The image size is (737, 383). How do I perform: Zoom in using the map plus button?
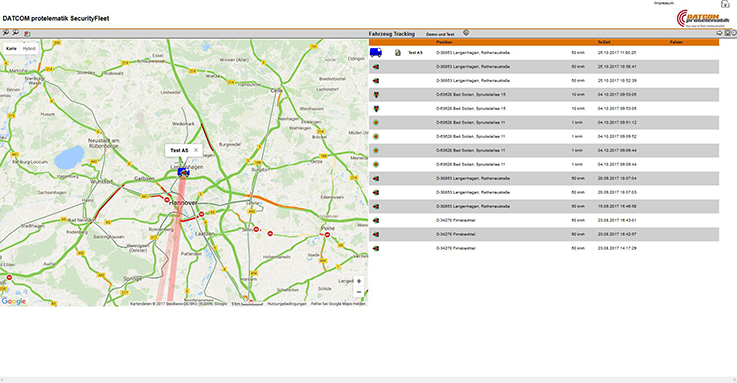[359, 281]
